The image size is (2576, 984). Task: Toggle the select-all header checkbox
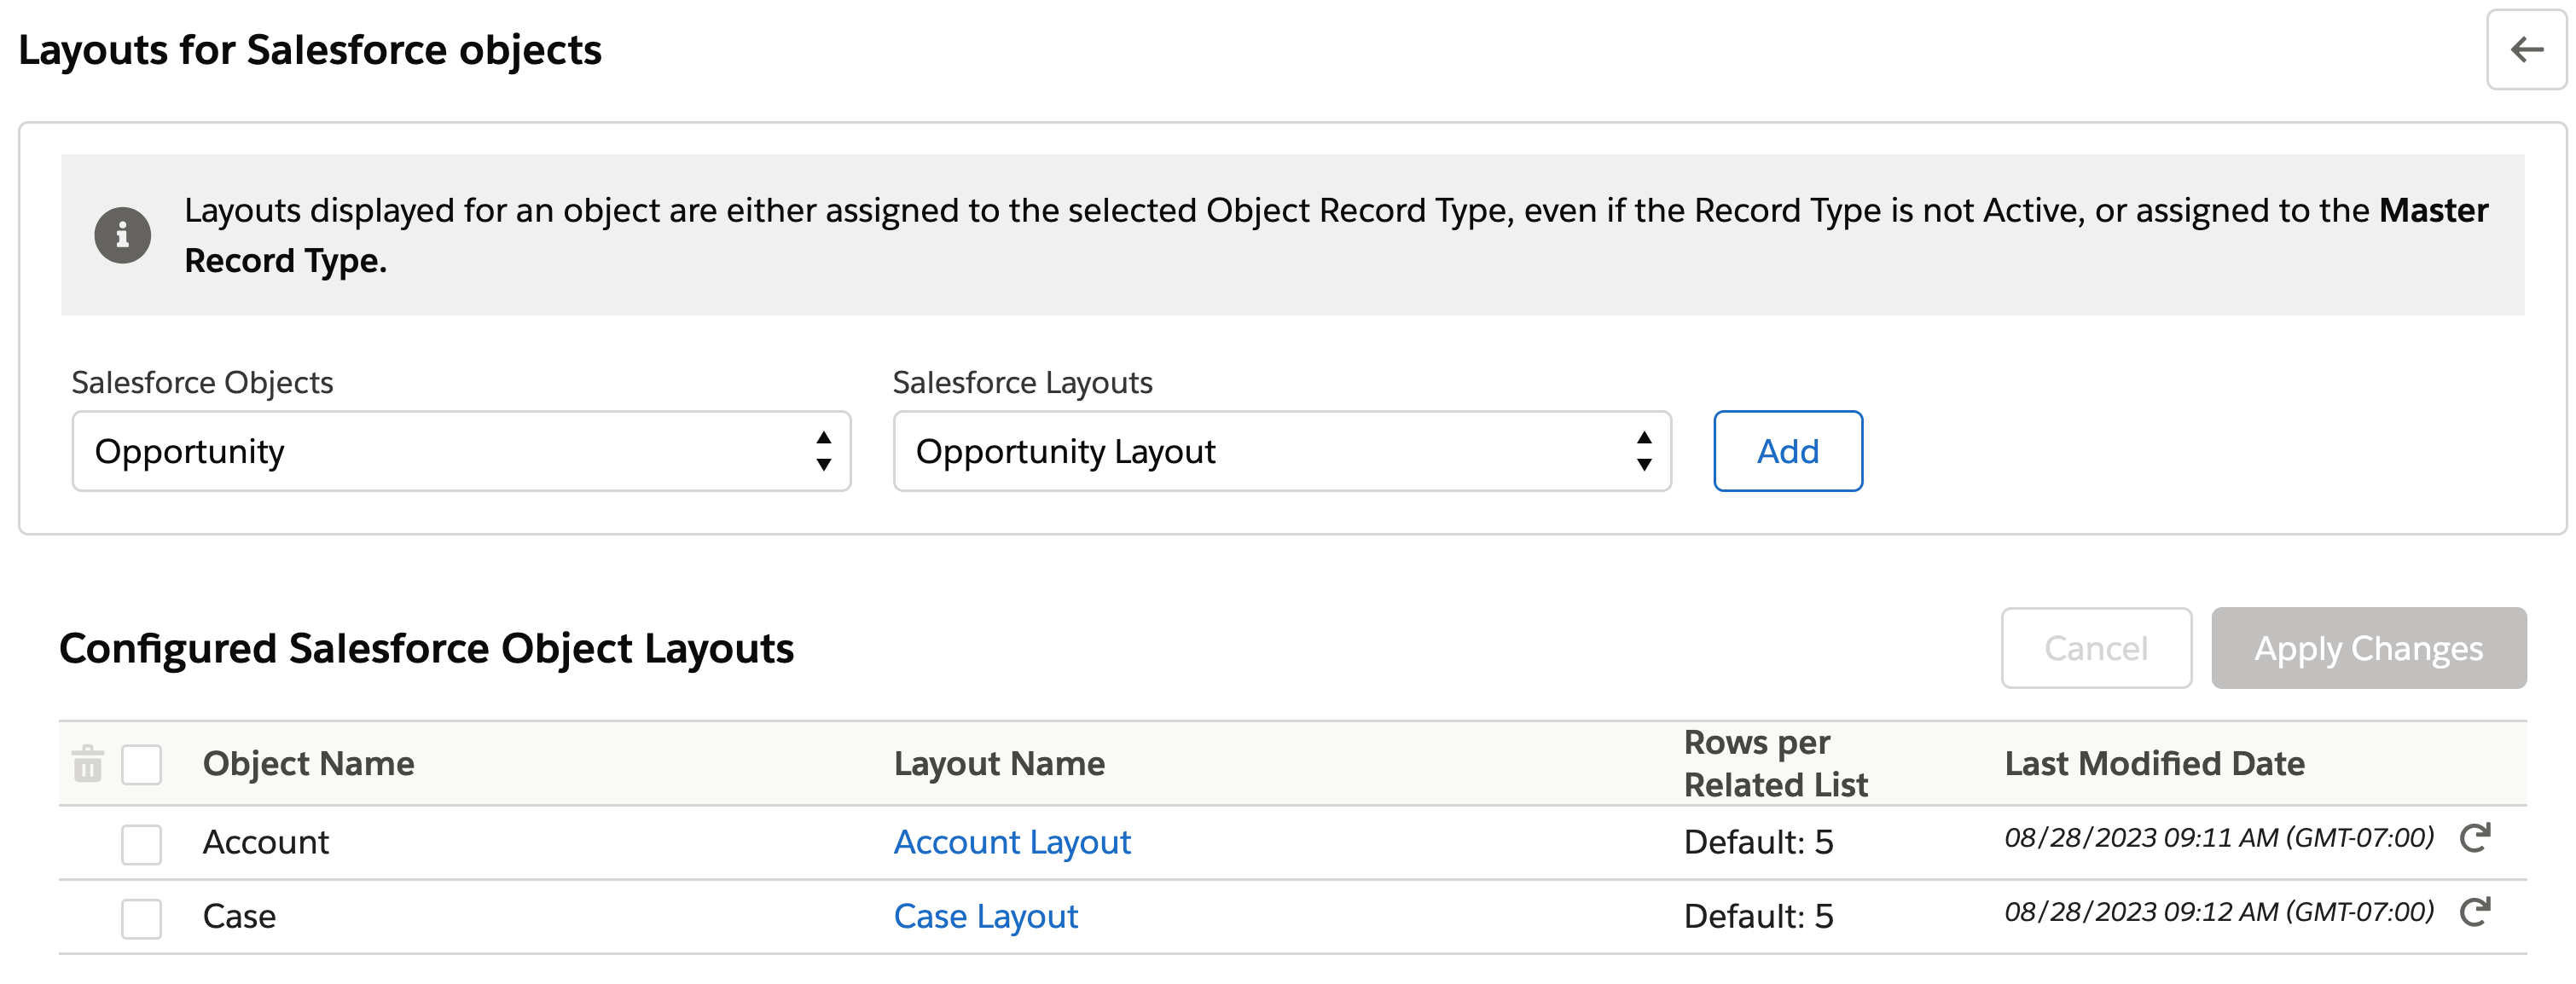pyautogui.click(x=141, y=764)
